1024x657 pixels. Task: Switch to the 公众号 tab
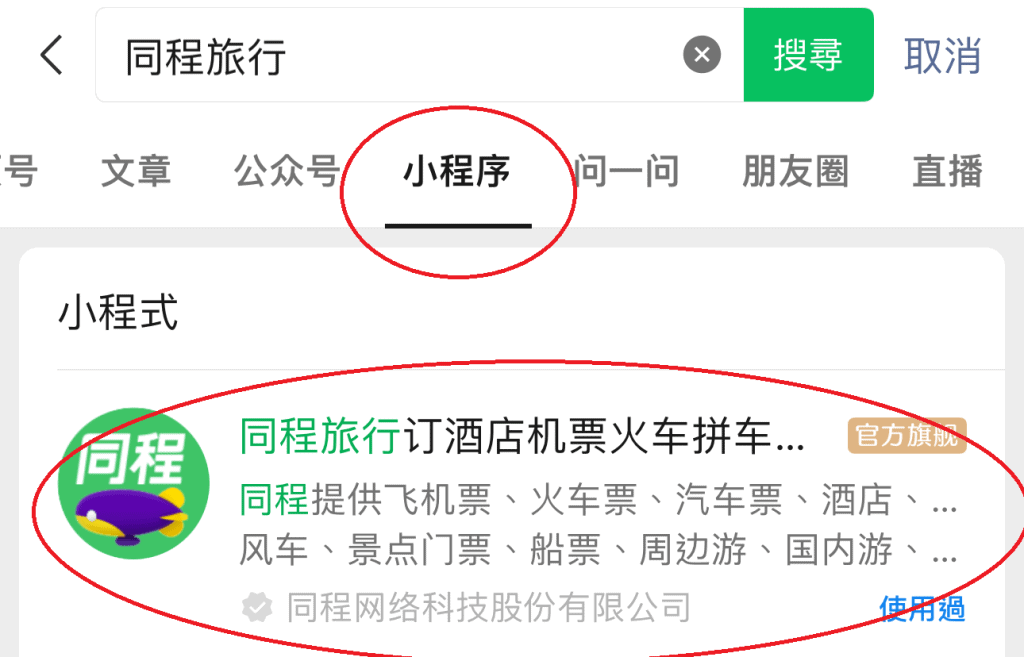(x=288, y=171)
